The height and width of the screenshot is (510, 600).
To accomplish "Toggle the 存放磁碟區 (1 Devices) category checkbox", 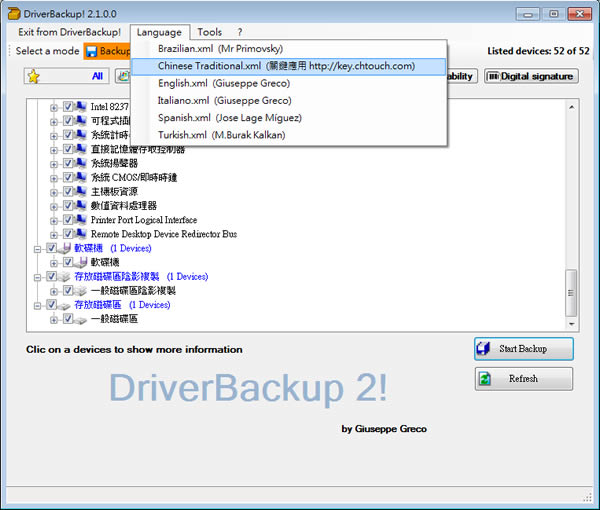I will click(x=51, y=305).
